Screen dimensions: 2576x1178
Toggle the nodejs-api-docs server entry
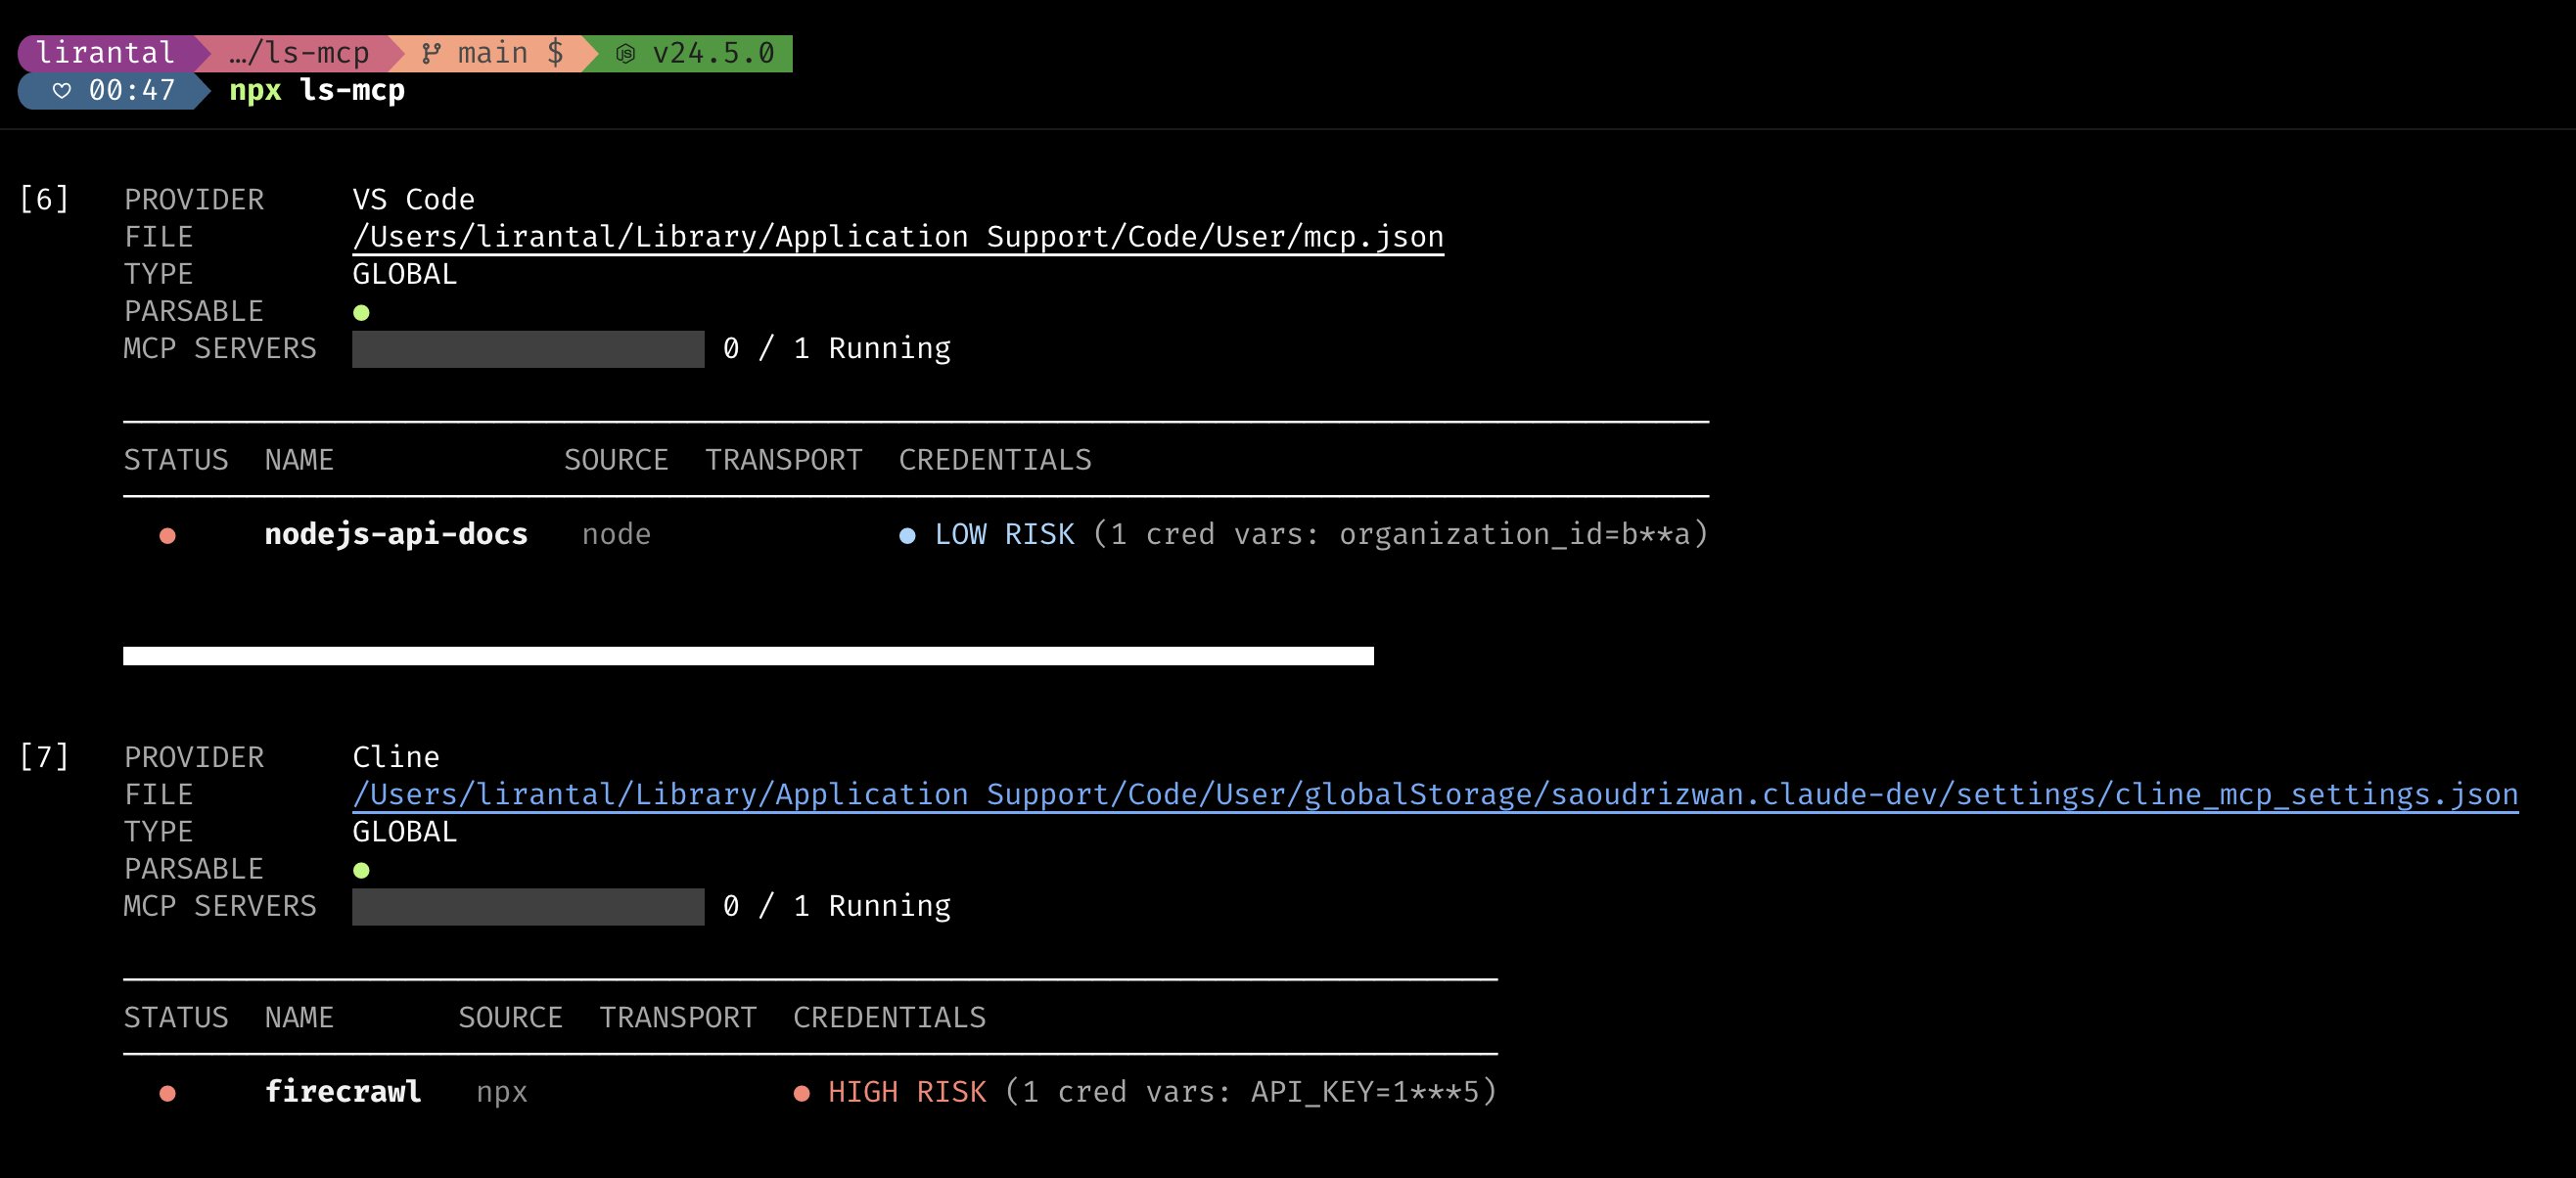(397, 534)
